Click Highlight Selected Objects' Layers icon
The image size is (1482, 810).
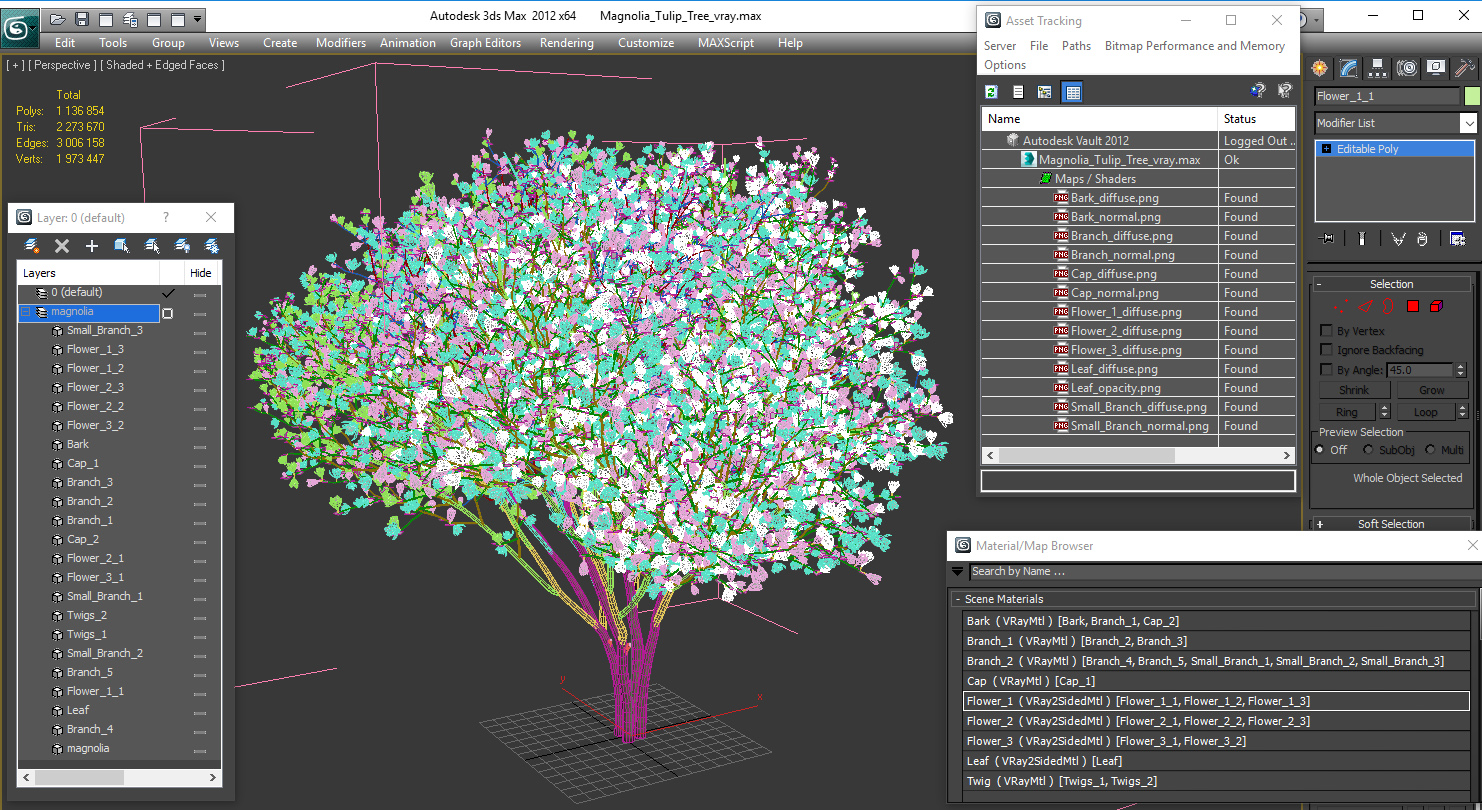pyautogui.click(x=152, y=245)
